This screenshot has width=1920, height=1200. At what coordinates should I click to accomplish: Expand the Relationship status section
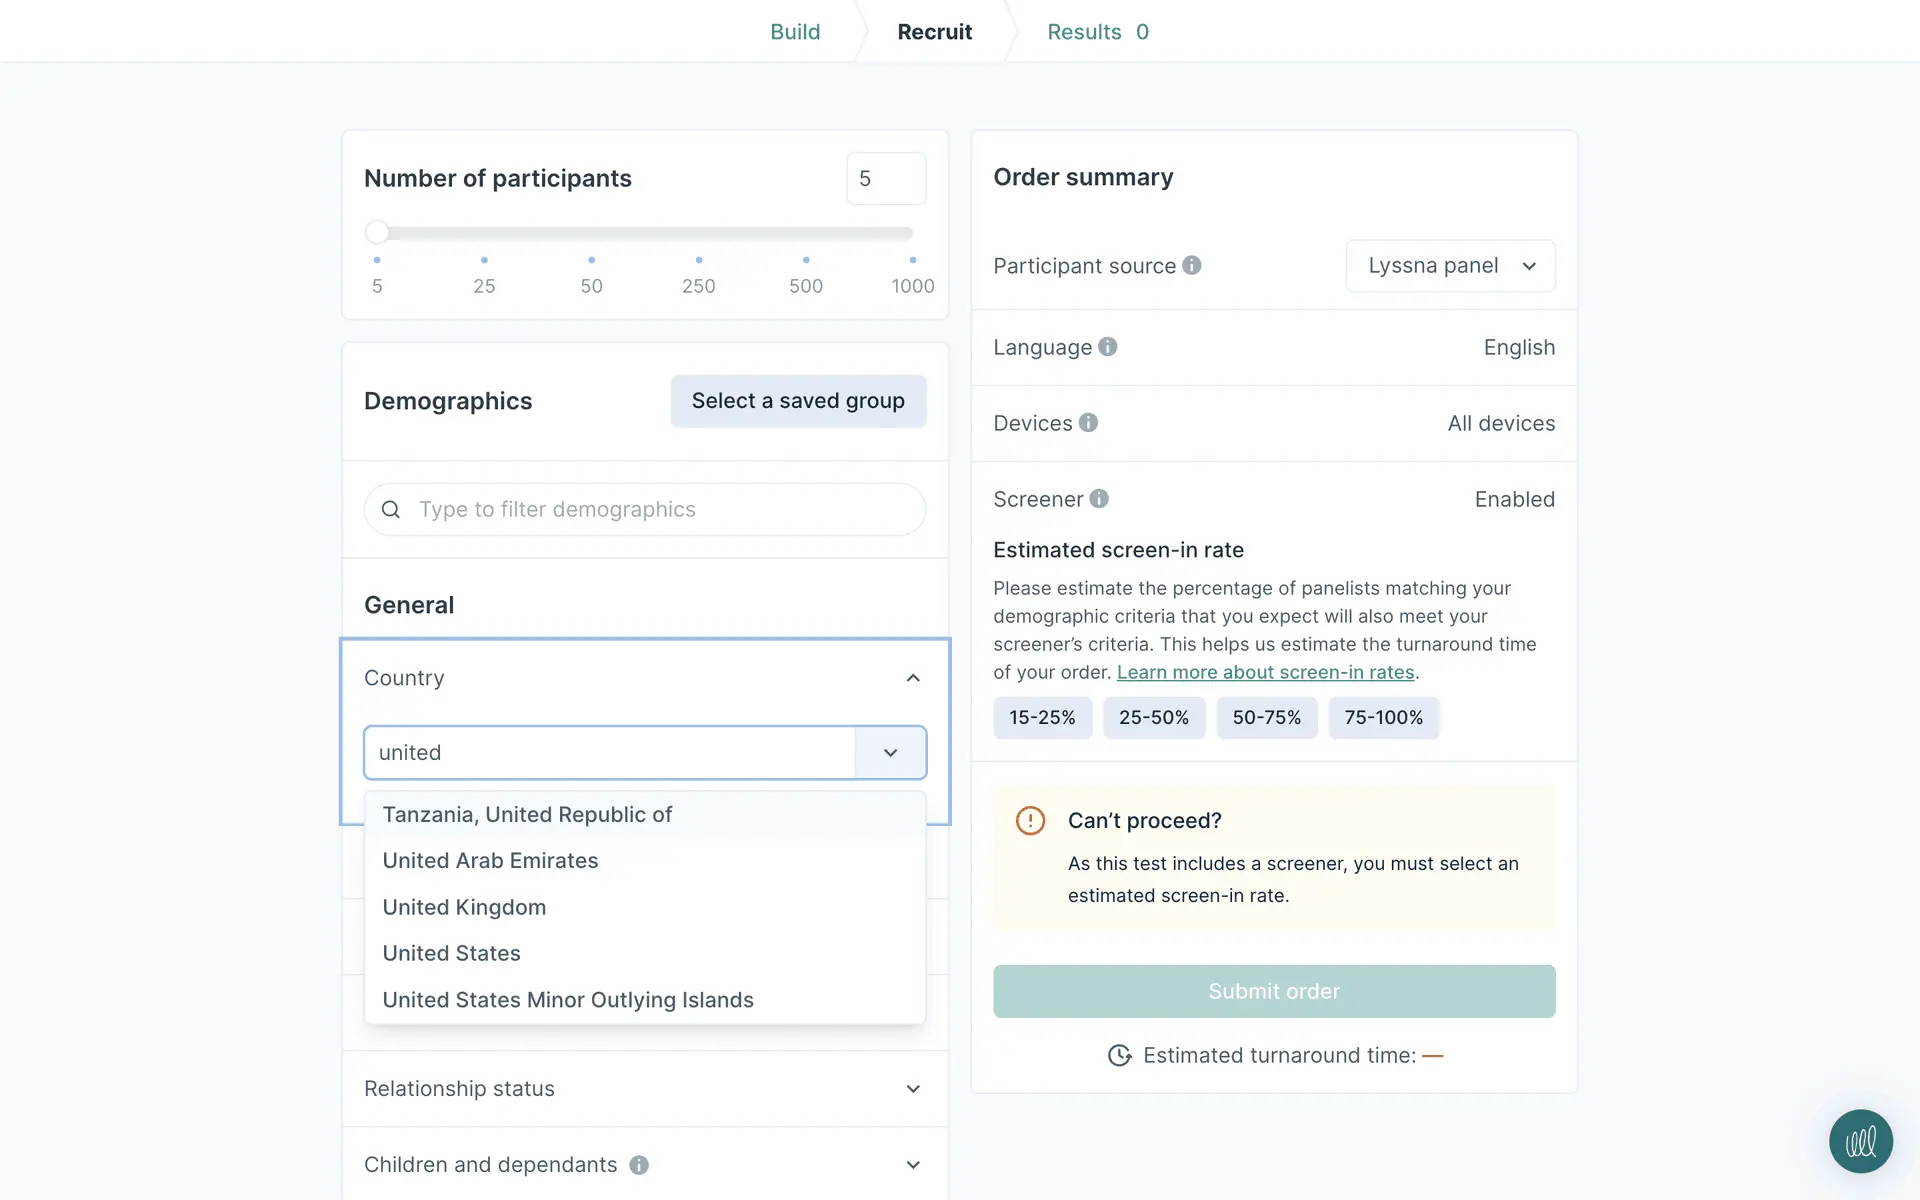click(912, 1089)
